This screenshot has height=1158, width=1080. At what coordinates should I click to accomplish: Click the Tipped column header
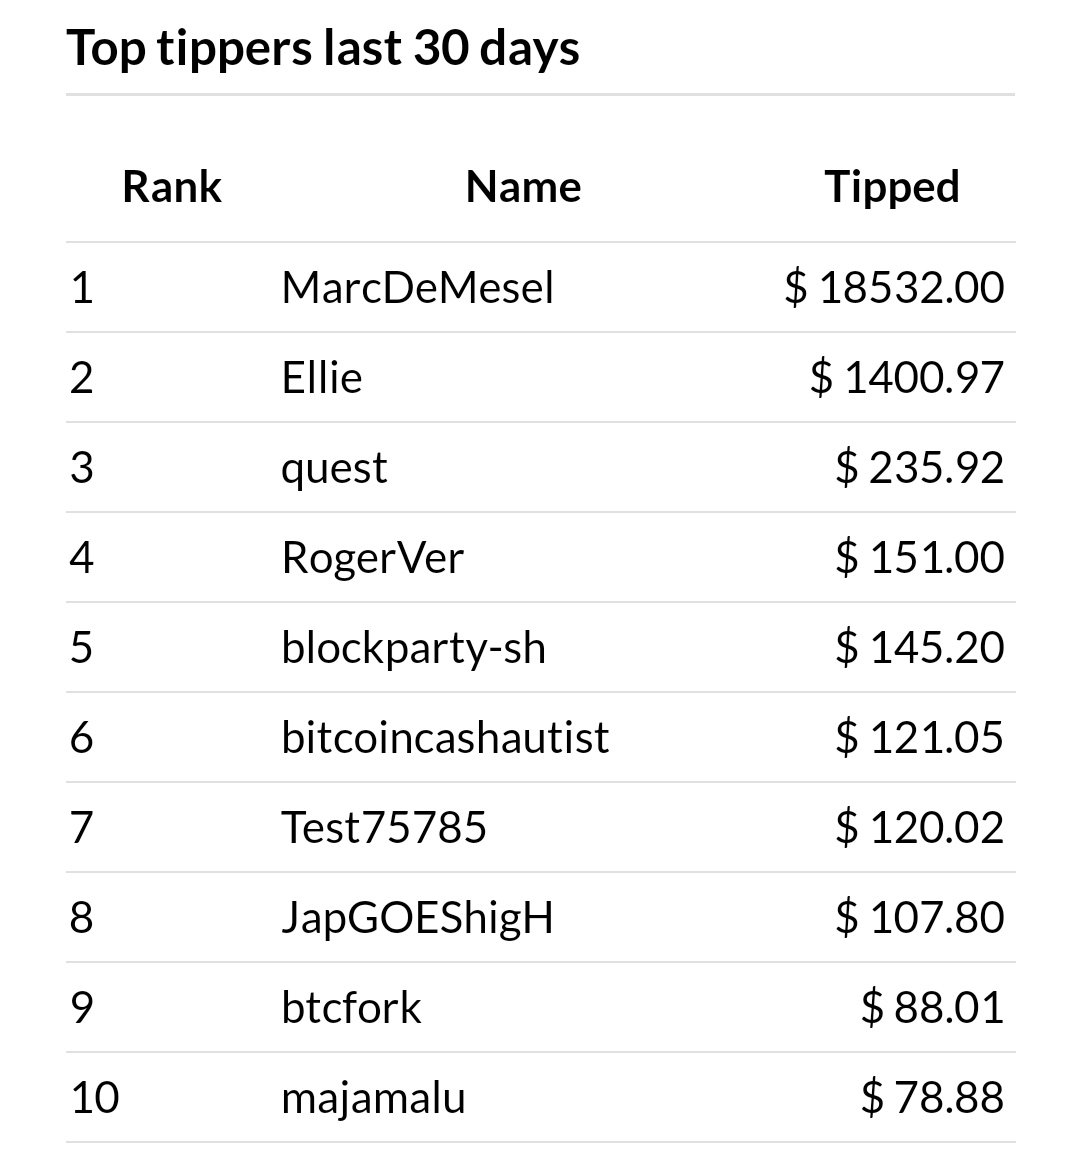(x=892, y=186)
